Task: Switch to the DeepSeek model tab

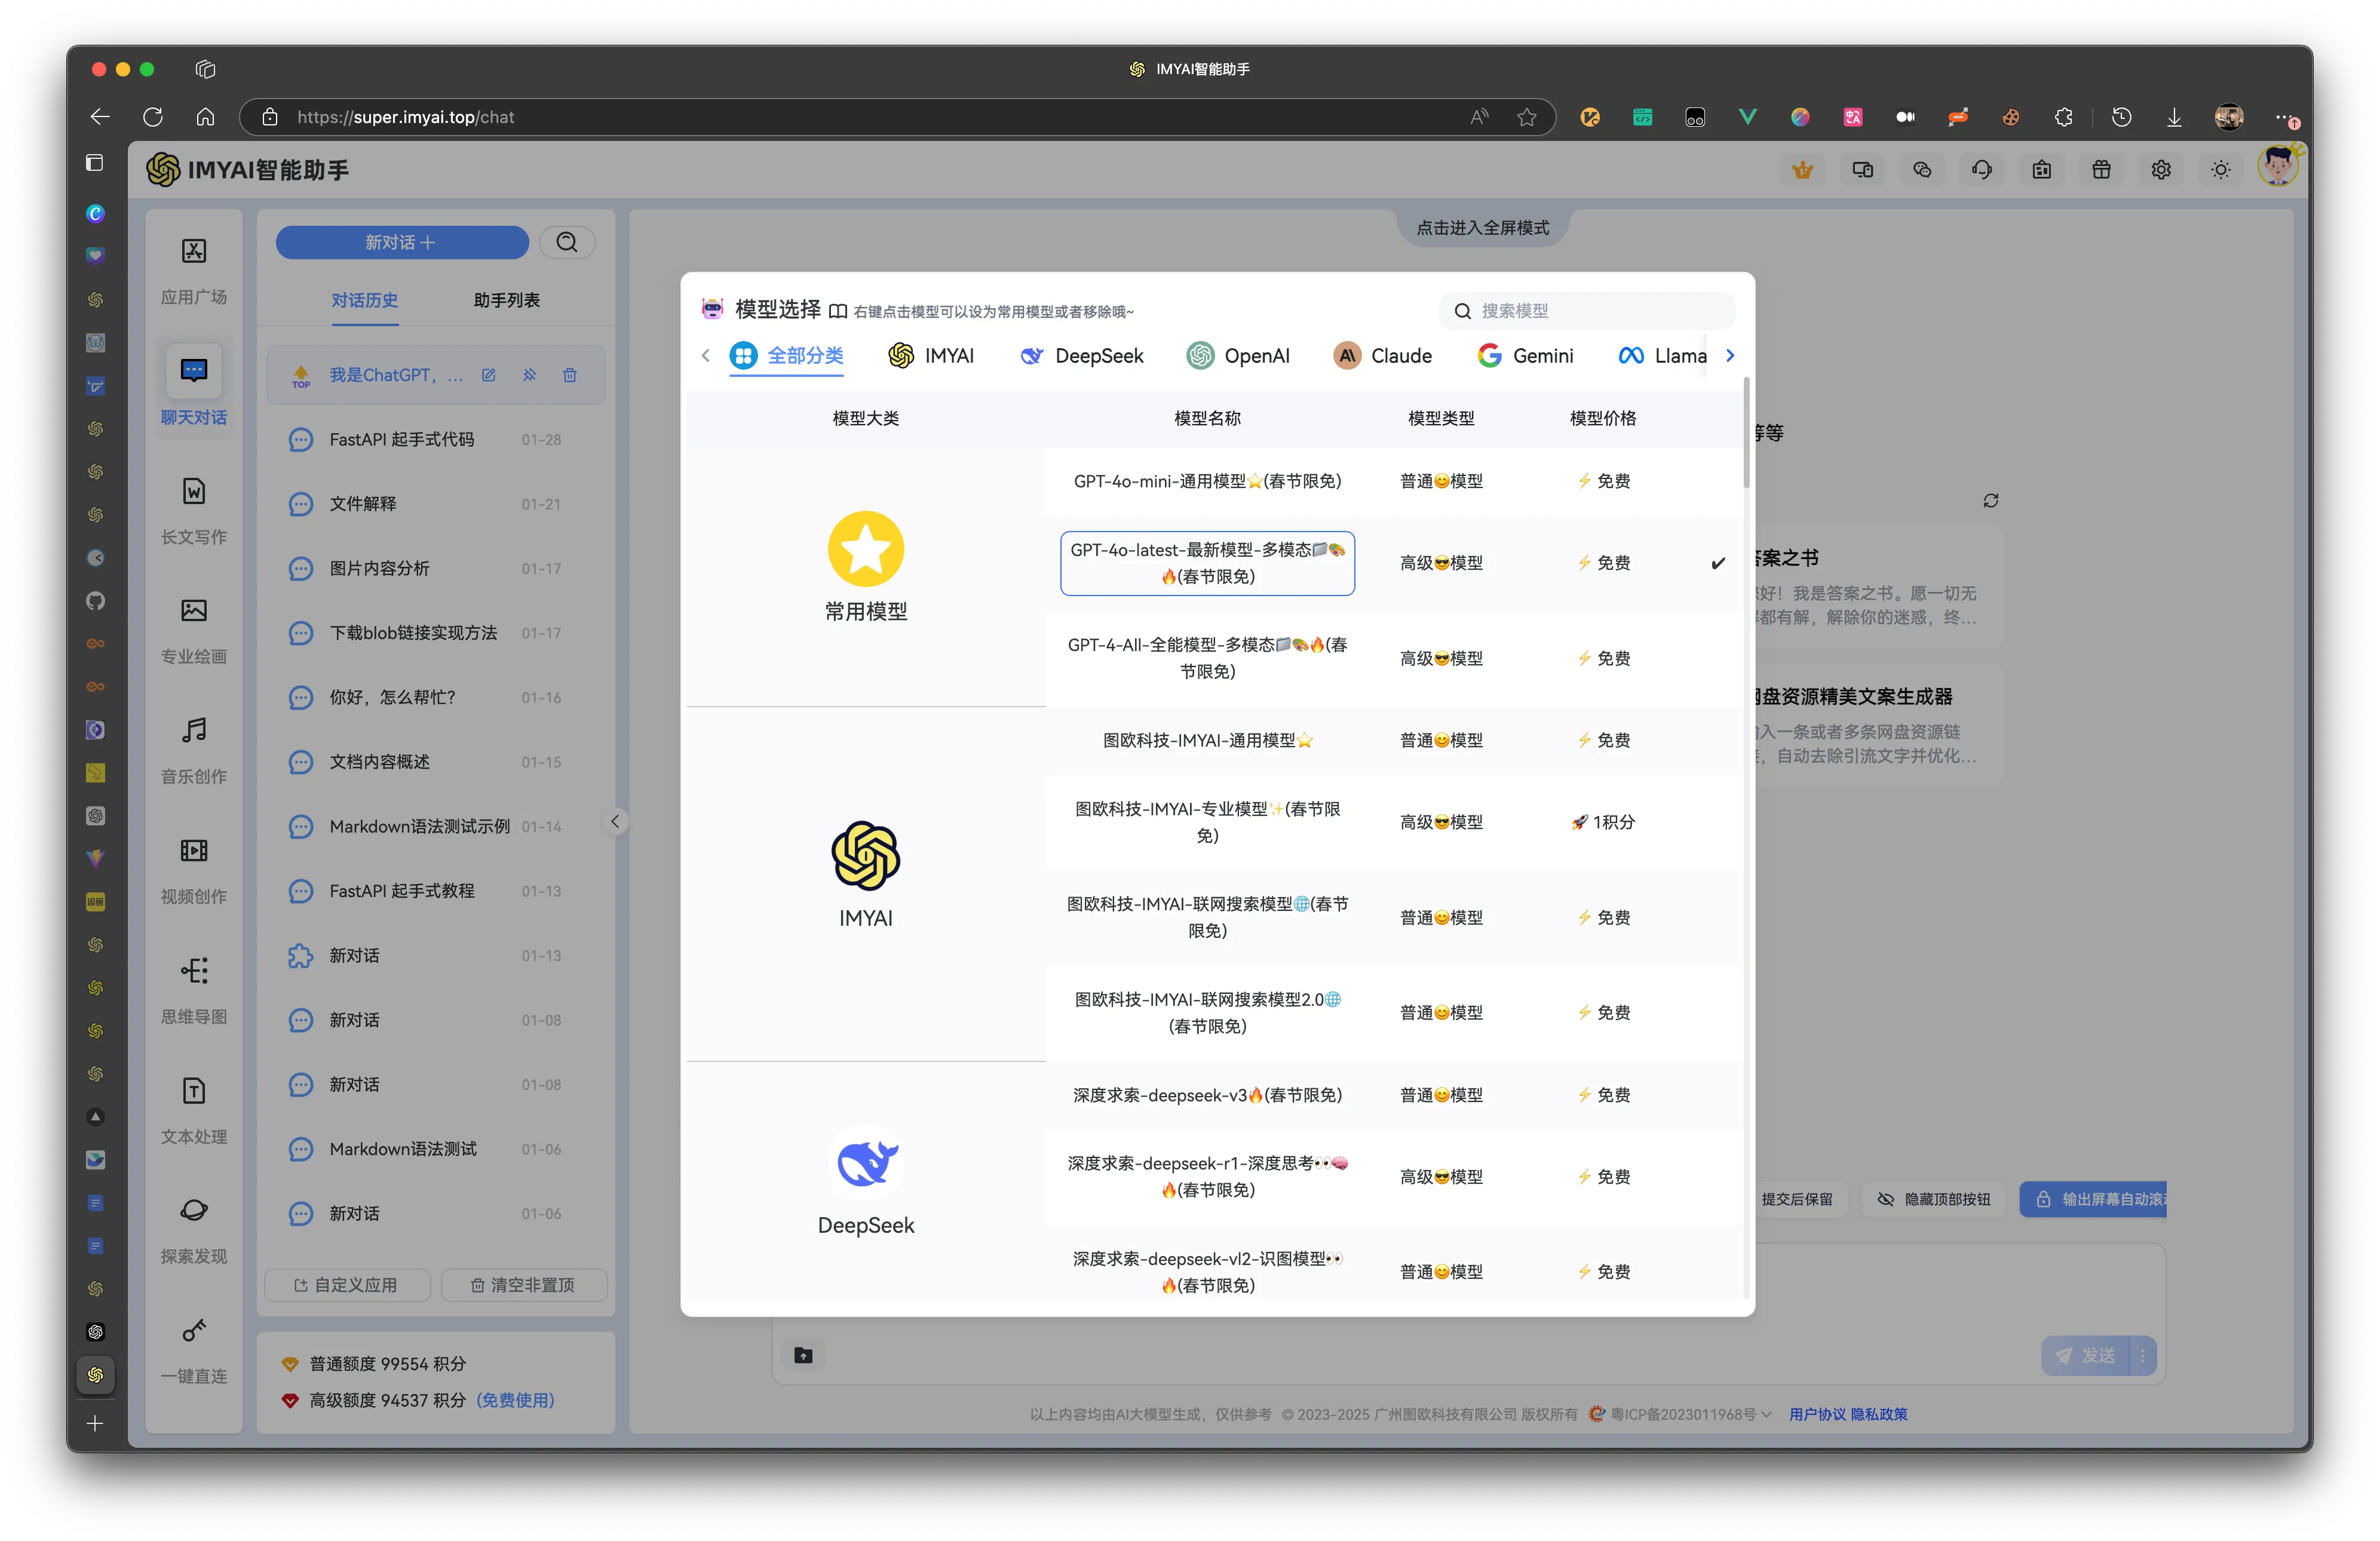Action: coord(1082,356)
